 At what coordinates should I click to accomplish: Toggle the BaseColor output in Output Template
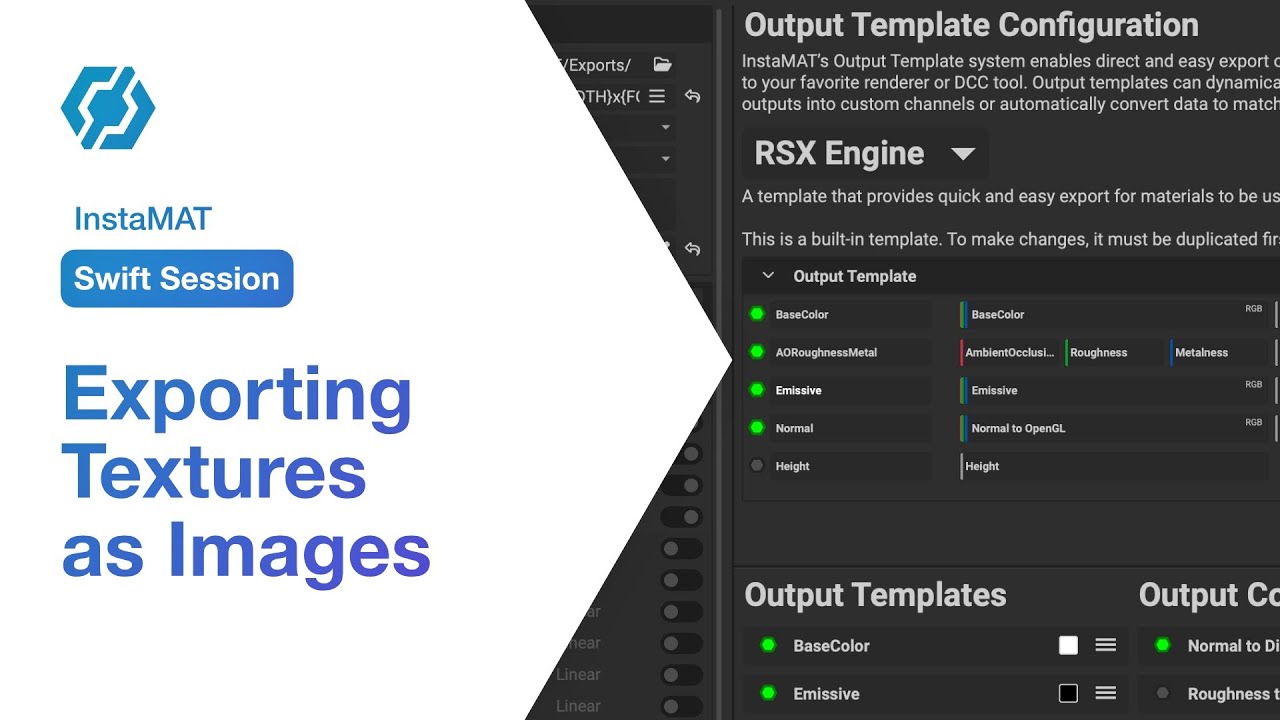point(757,314)
